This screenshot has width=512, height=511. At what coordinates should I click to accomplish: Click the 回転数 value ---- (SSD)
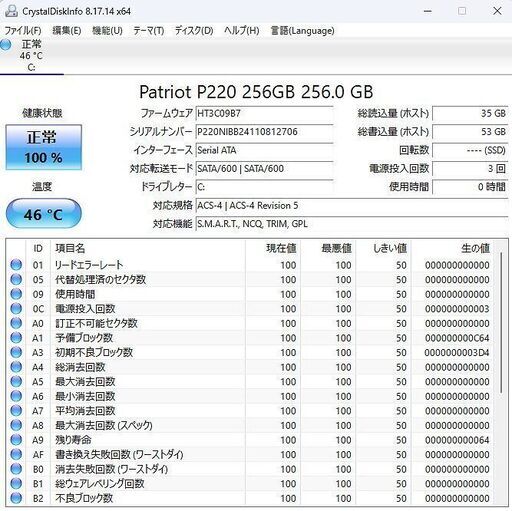470,150
